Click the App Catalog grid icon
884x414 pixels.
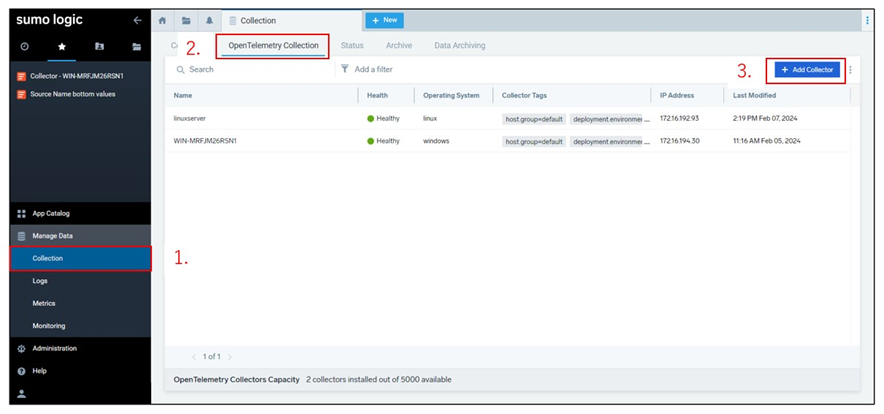click(x=21, y=214)
